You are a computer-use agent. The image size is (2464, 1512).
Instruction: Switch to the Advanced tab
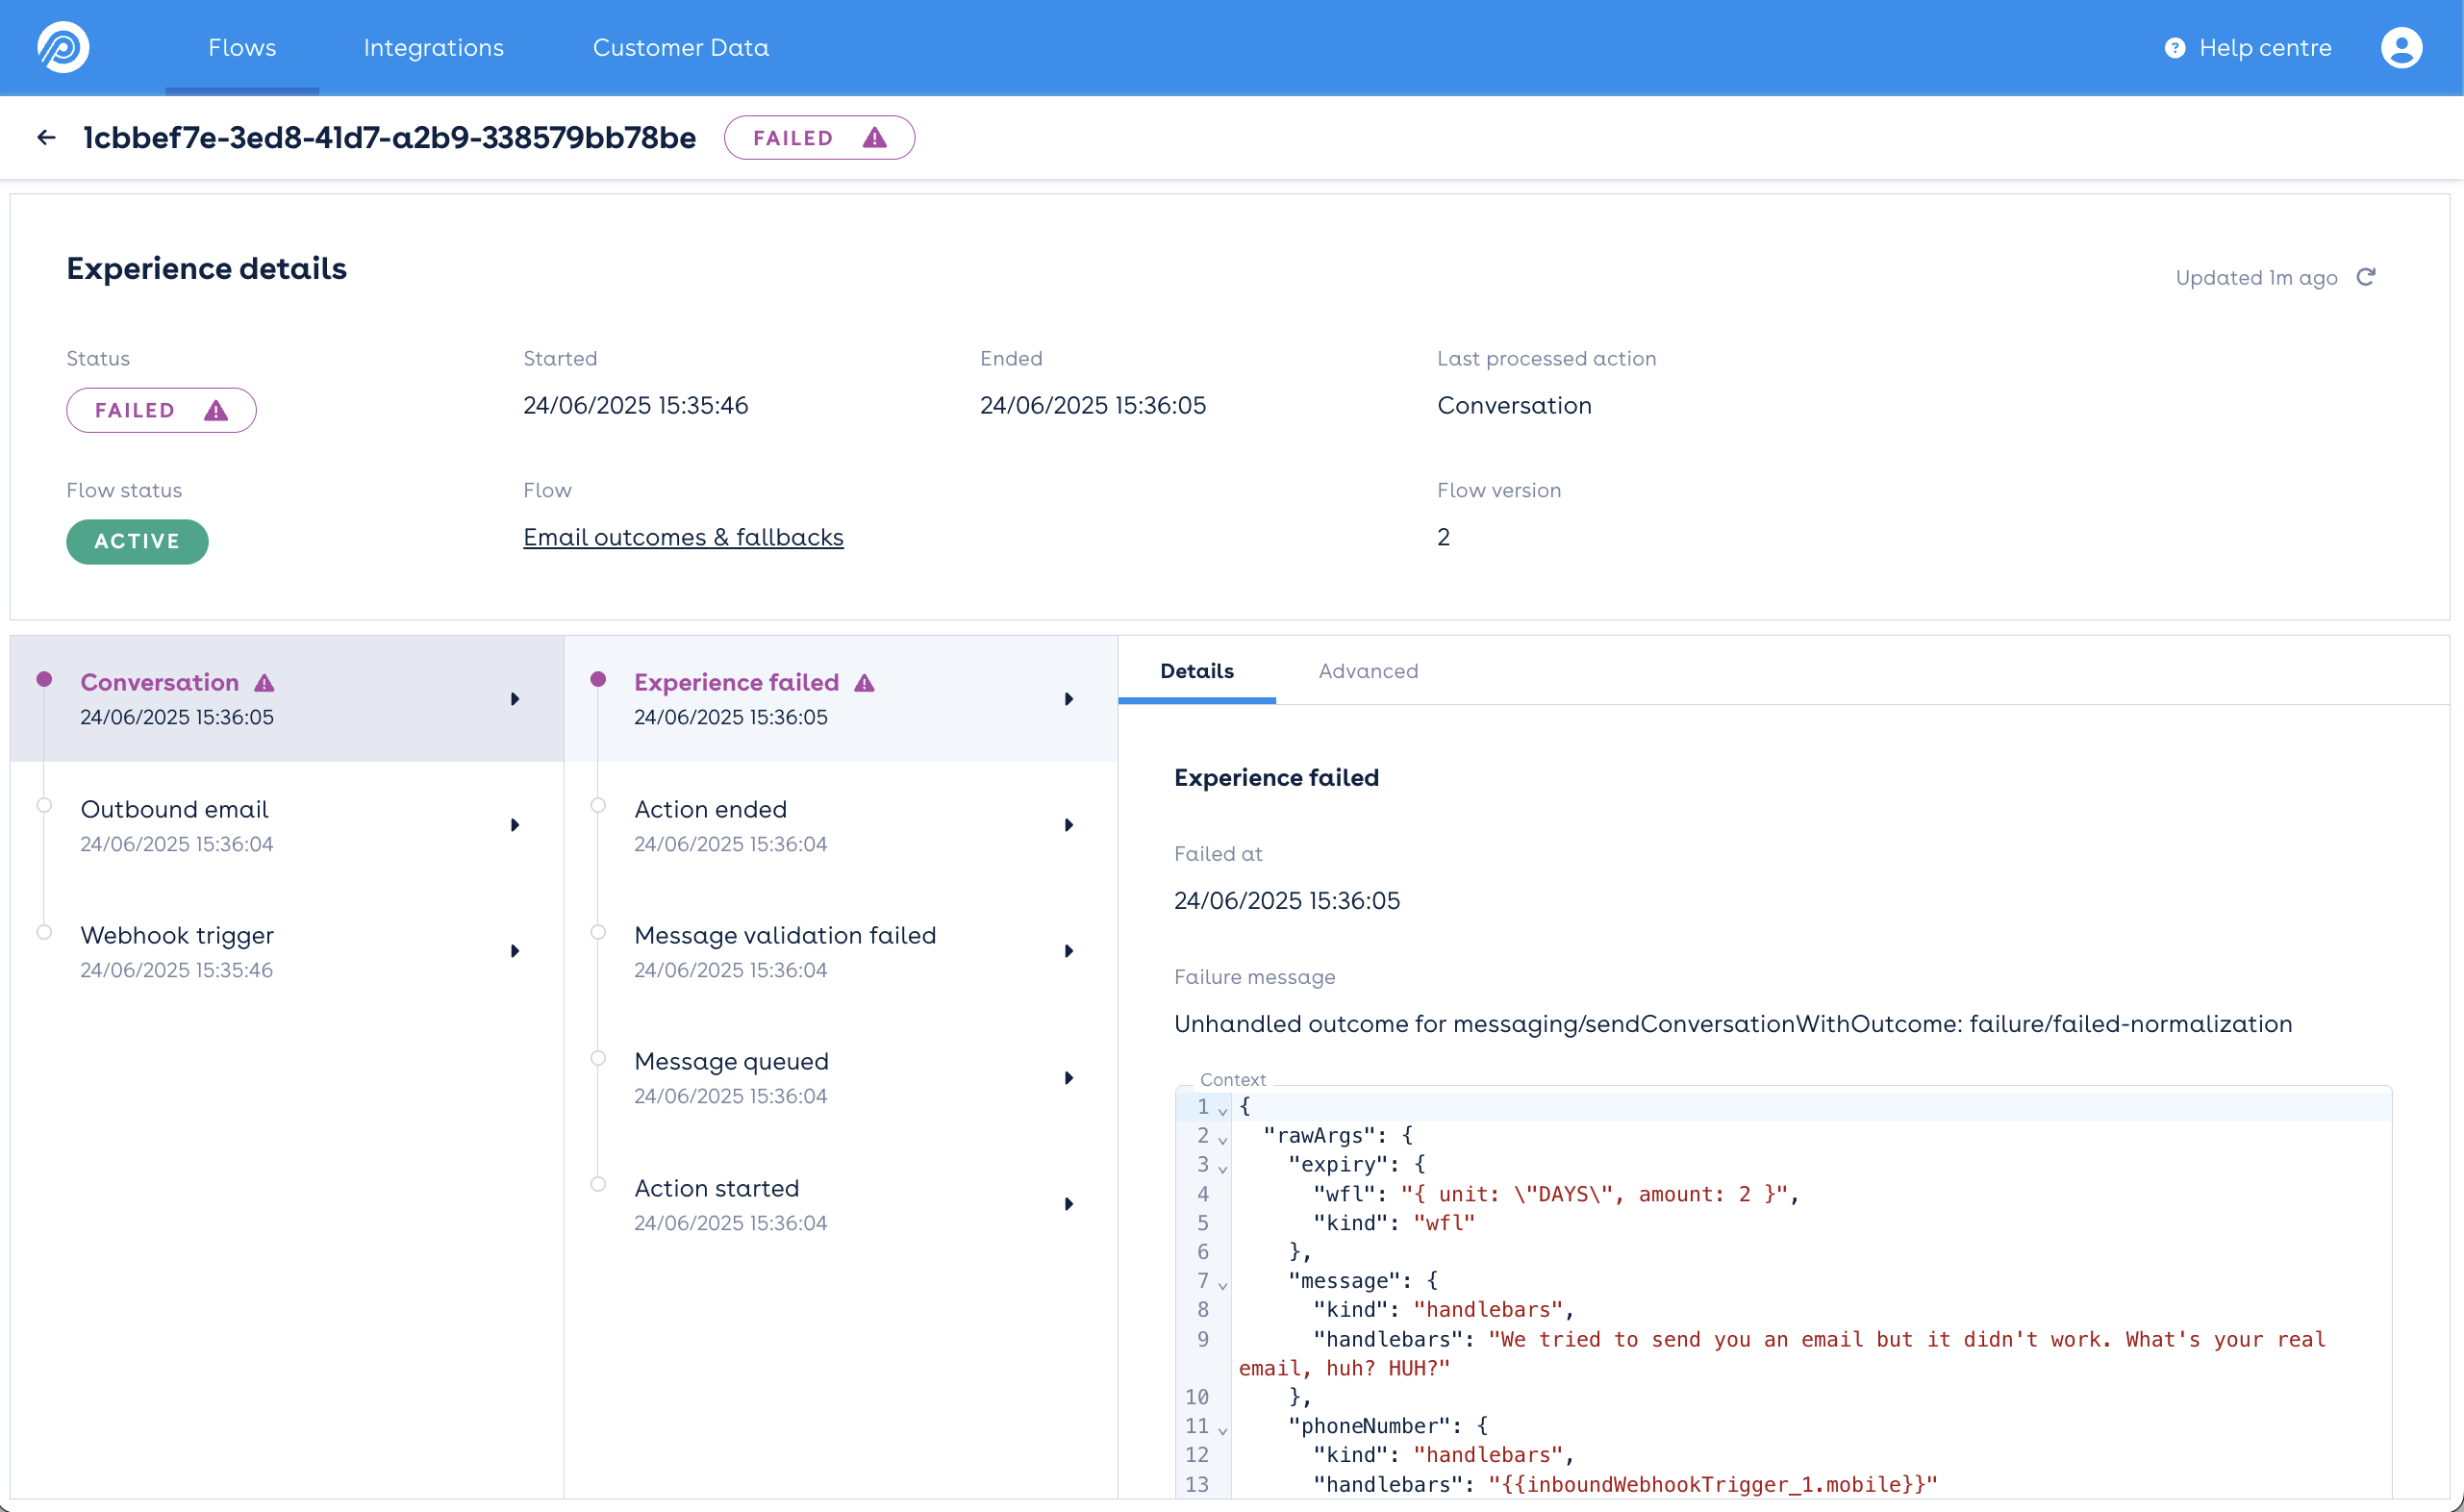(x=1367, y=671)
